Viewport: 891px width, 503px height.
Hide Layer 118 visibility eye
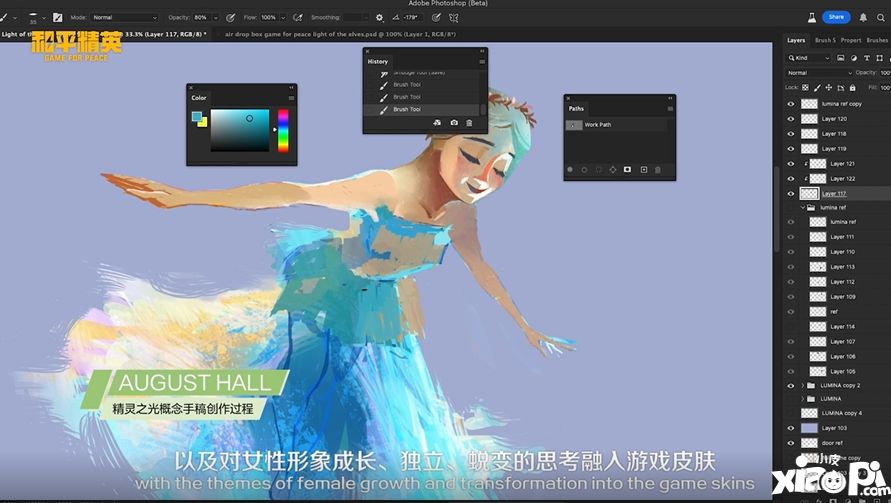[x=790, y=134]
